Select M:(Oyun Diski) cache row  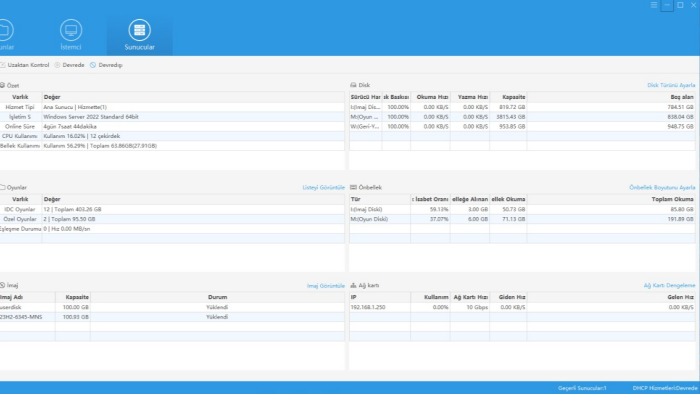(522, 219)
